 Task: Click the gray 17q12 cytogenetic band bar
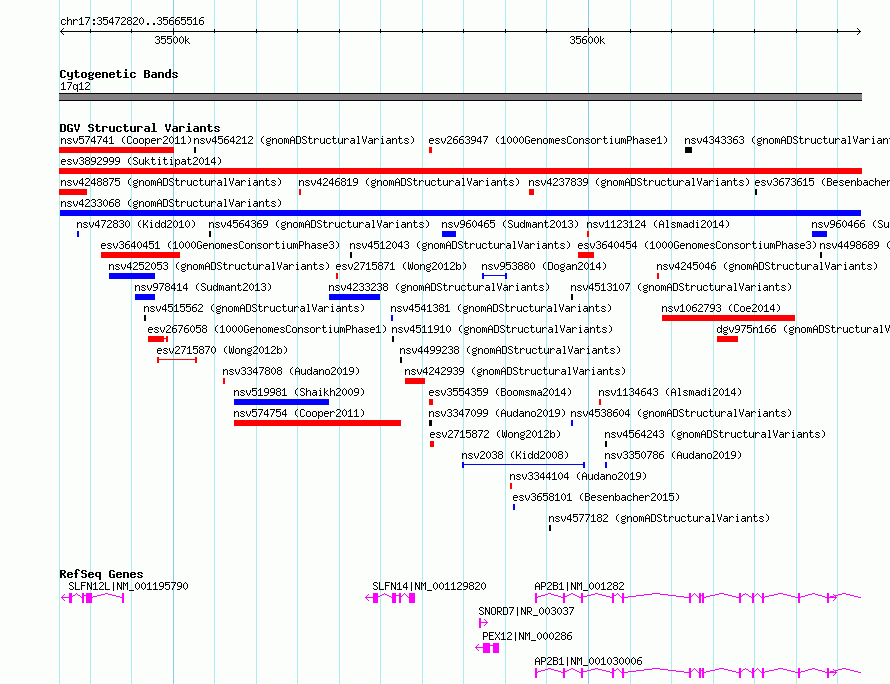pyautogui.click(x=460, y=97)
